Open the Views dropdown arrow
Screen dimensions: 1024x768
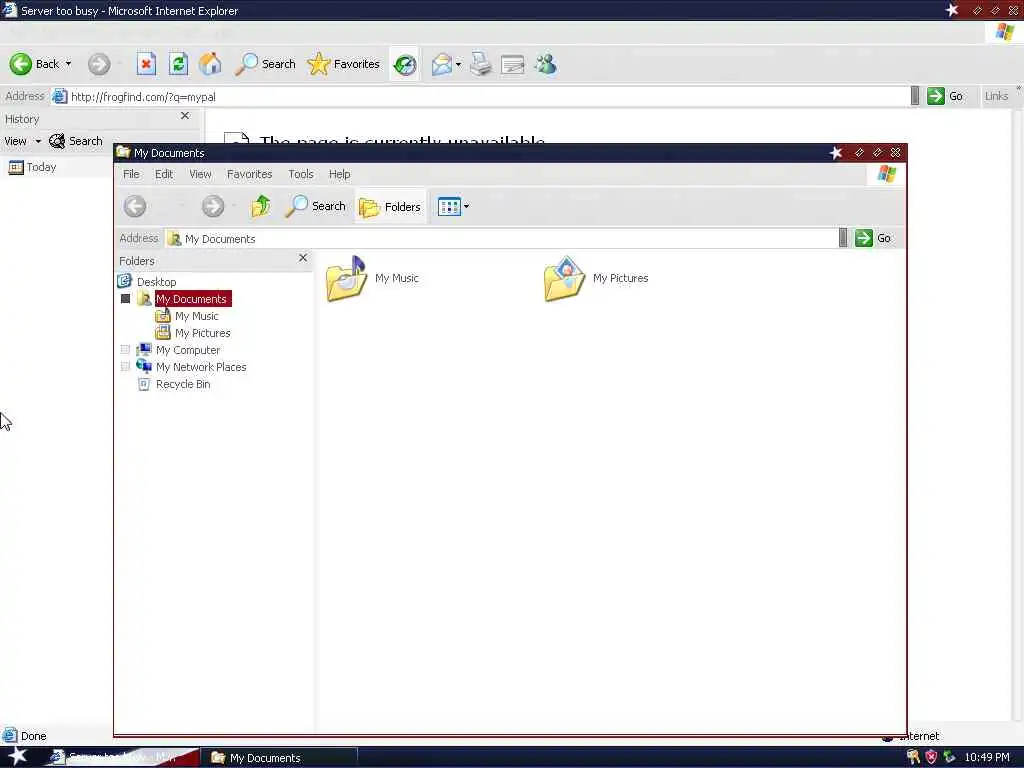coord(466,206)
